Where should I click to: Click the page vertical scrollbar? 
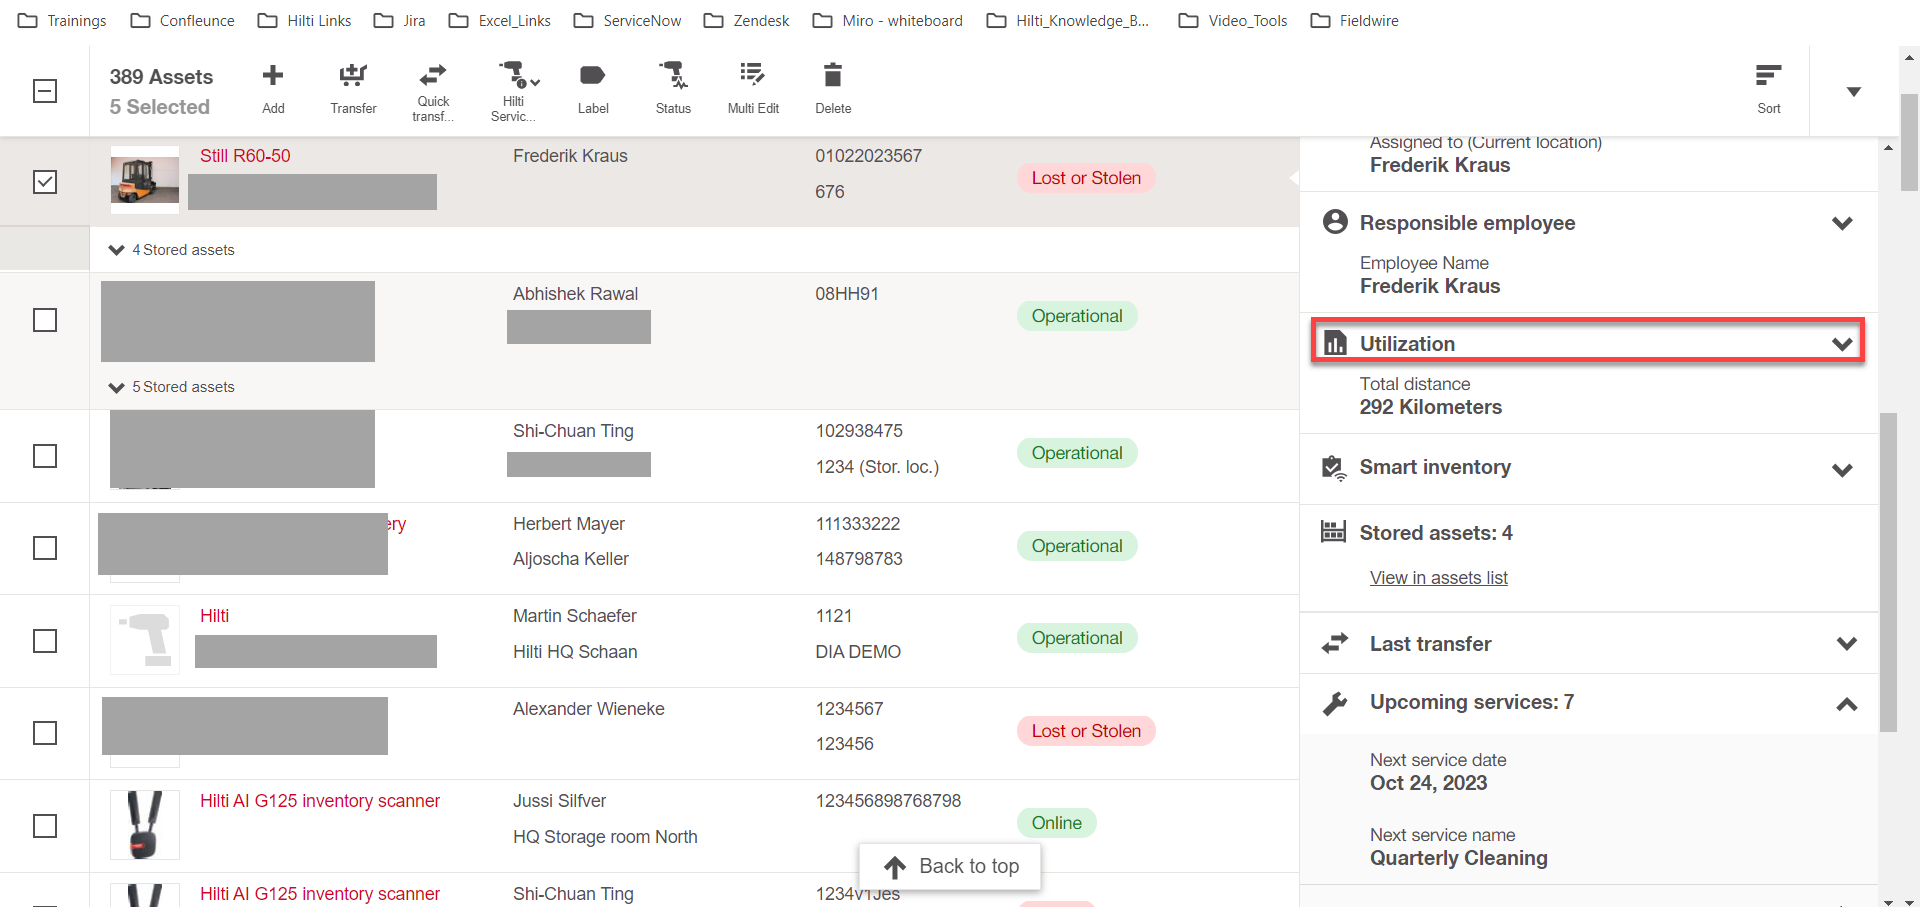(1909, 142)
